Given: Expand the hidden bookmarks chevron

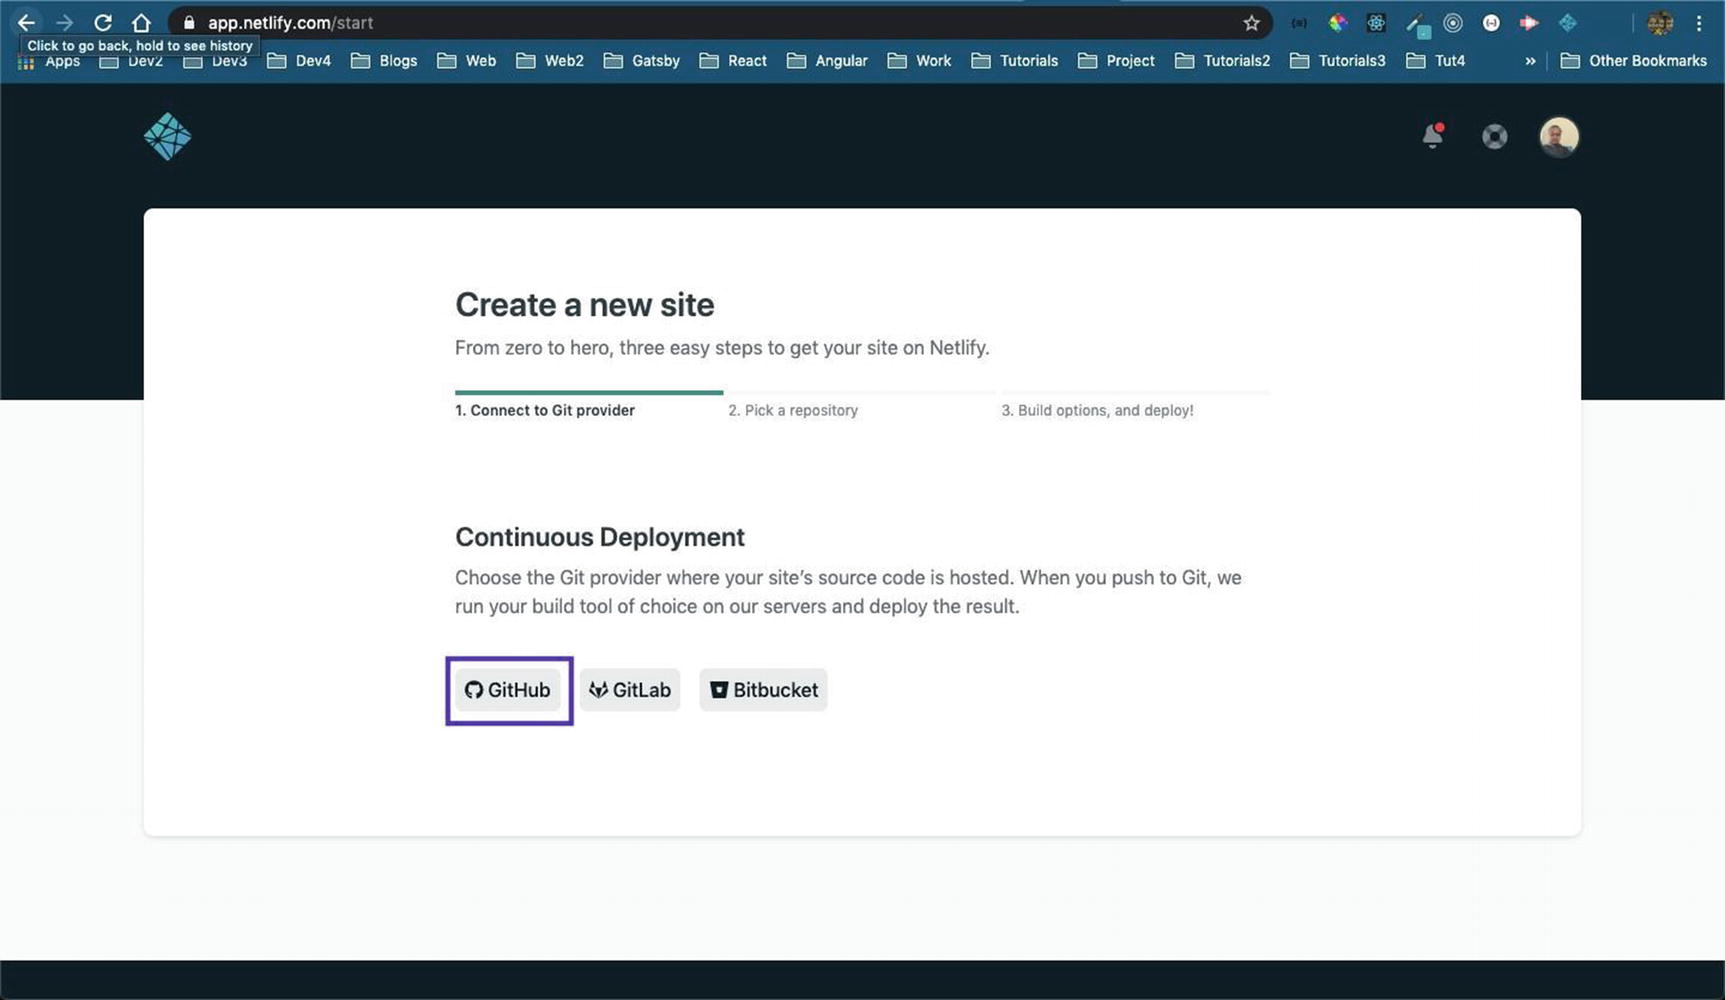Looking at the screenshot, I should [1529, 61].
